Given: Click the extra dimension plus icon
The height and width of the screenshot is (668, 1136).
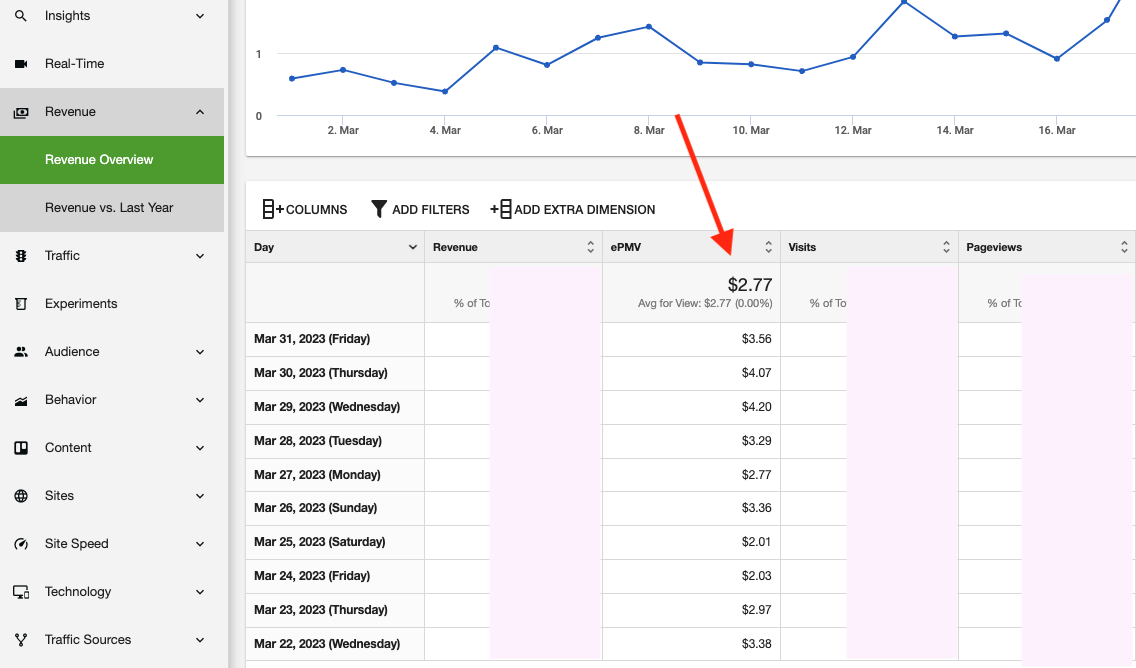Looking at the screenshot, I should point(501,209).
